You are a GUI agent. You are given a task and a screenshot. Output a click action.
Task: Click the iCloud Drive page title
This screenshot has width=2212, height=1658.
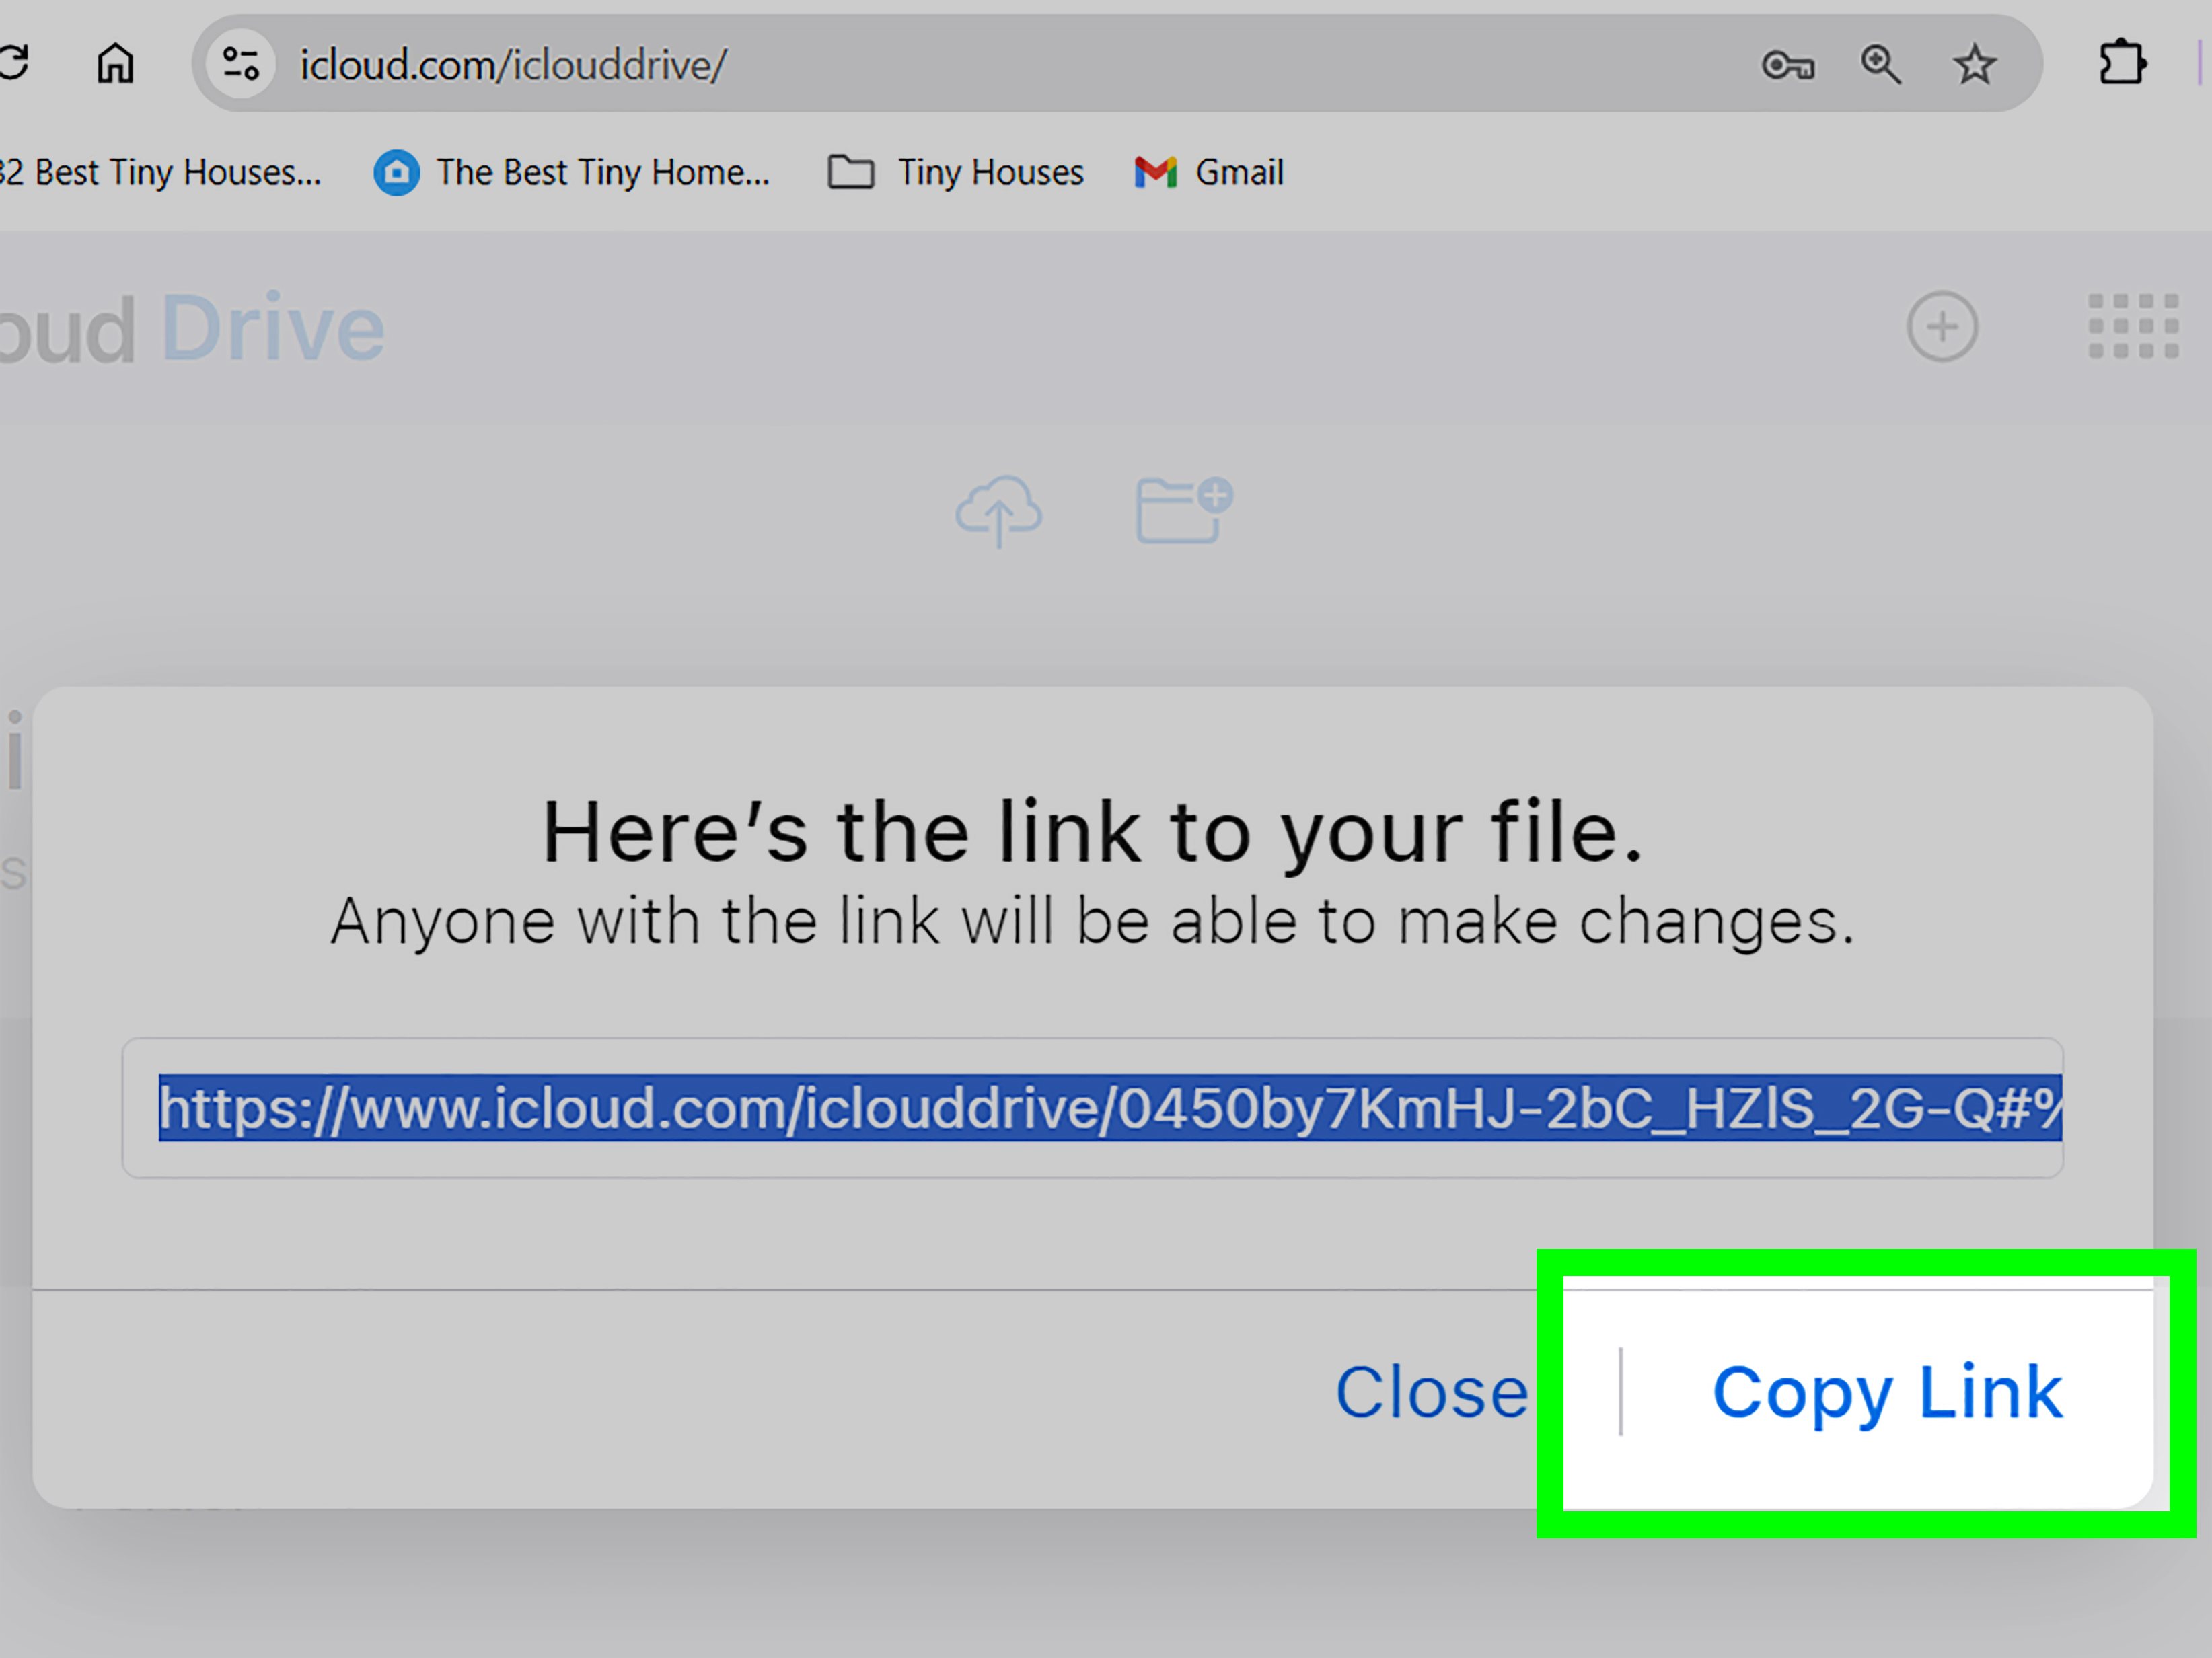tap(195, 326)
